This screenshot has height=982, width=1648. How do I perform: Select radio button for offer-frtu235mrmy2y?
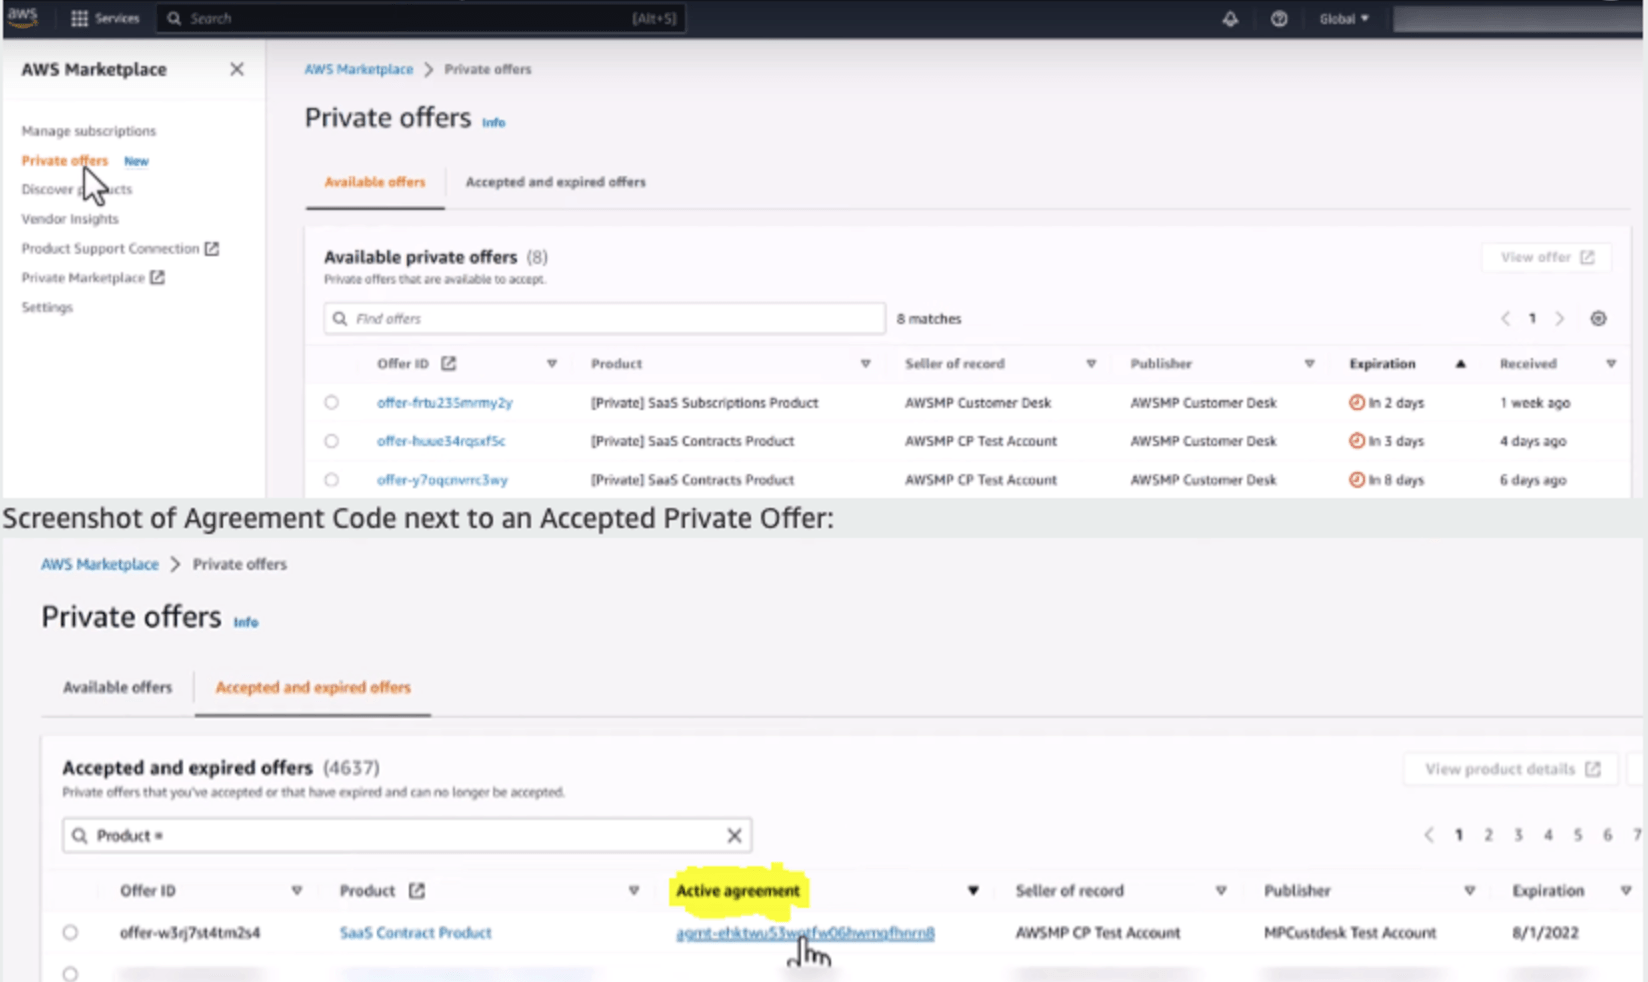click(331, 402)
